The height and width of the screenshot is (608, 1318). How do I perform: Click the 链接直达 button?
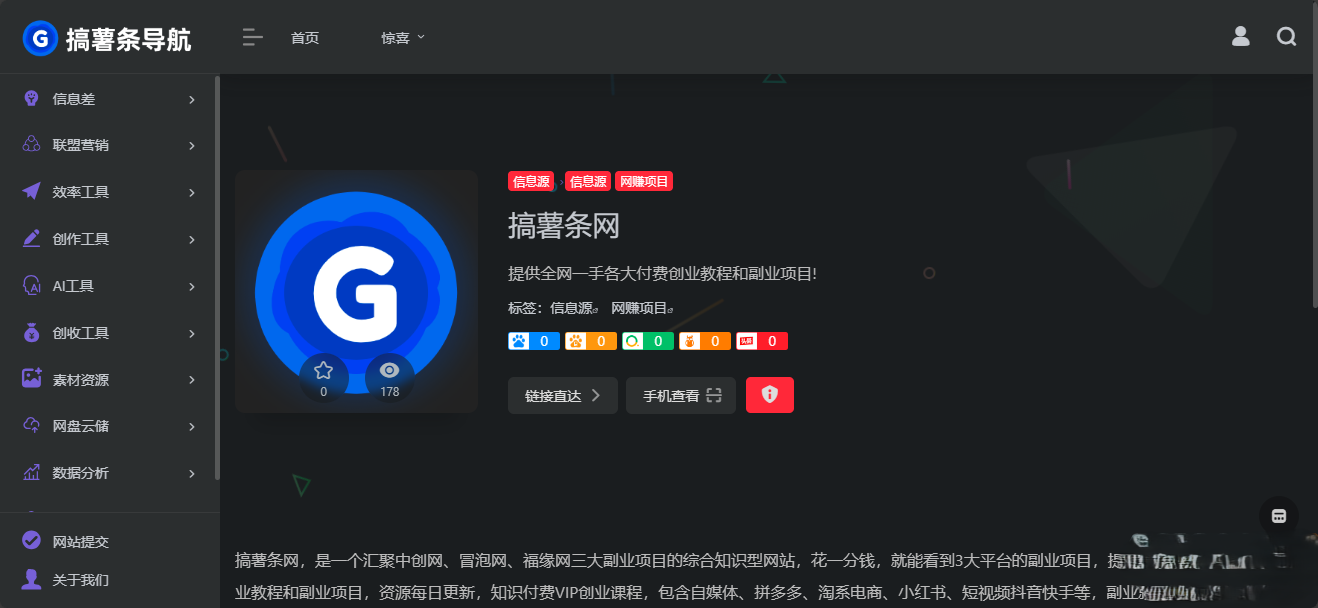click(x=563, y=395)
